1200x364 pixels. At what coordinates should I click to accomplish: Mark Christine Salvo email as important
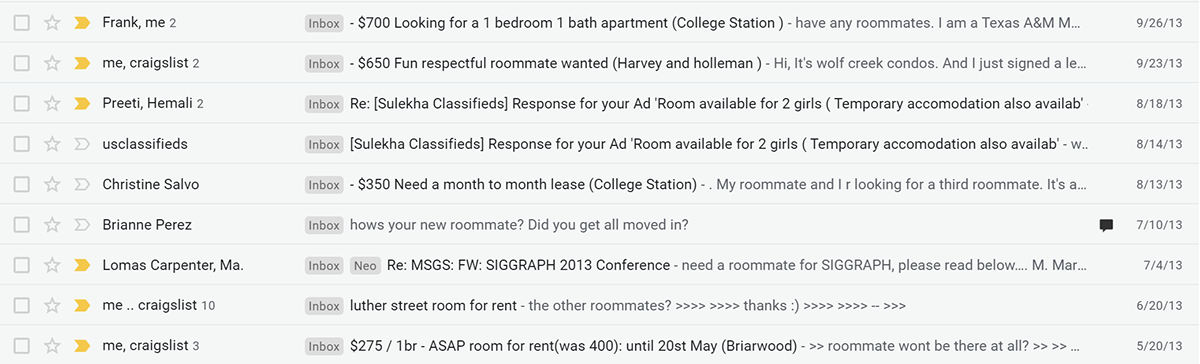(82, 184)
